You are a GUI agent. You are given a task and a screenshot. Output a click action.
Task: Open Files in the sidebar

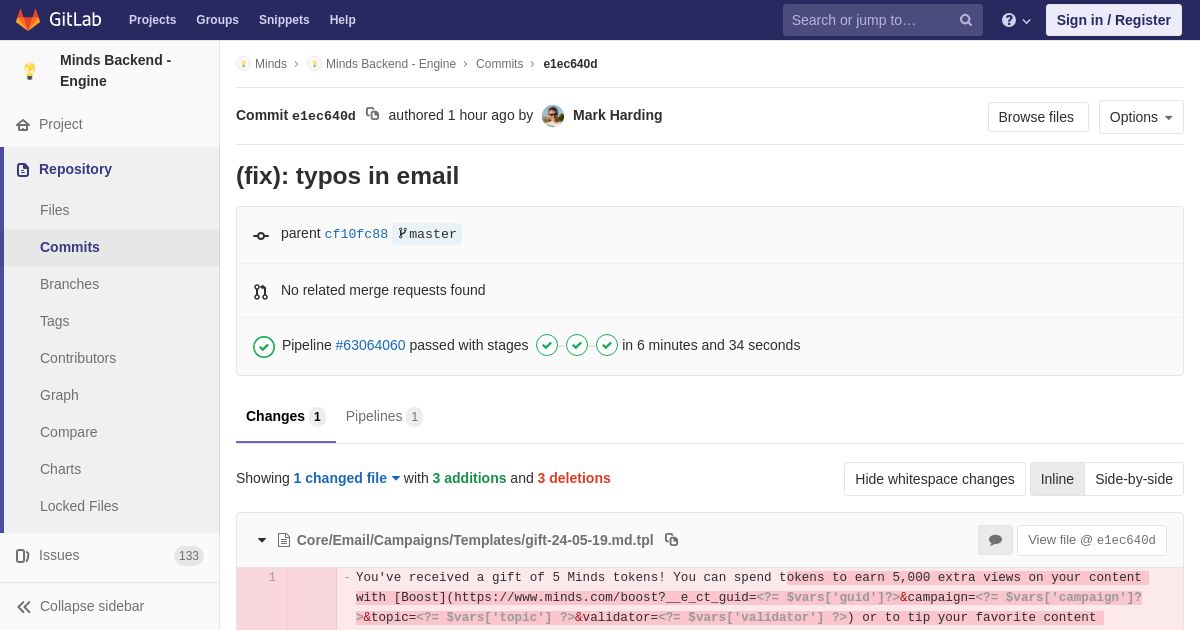[x=110, y=210]
